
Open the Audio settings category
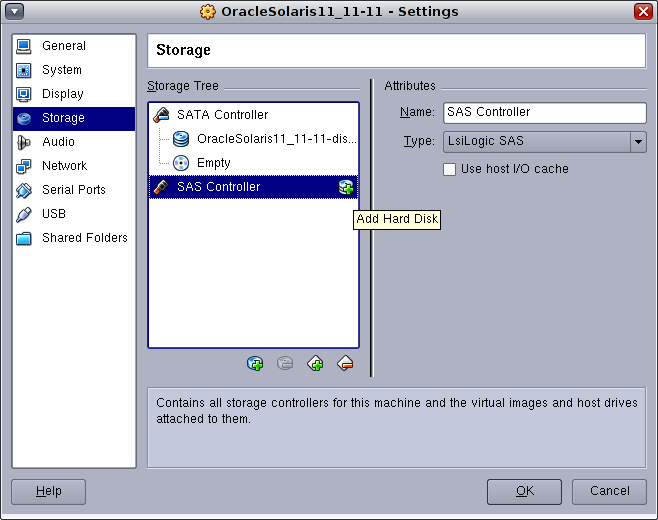(58, 142)
